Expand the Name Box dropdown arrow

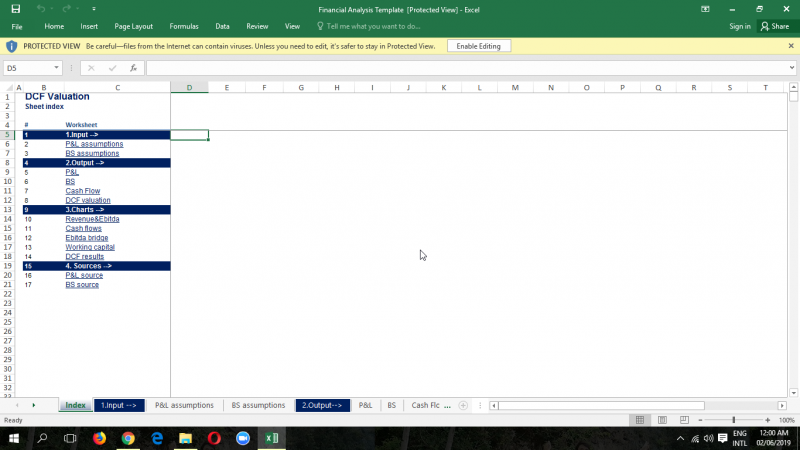pos(57,68)
